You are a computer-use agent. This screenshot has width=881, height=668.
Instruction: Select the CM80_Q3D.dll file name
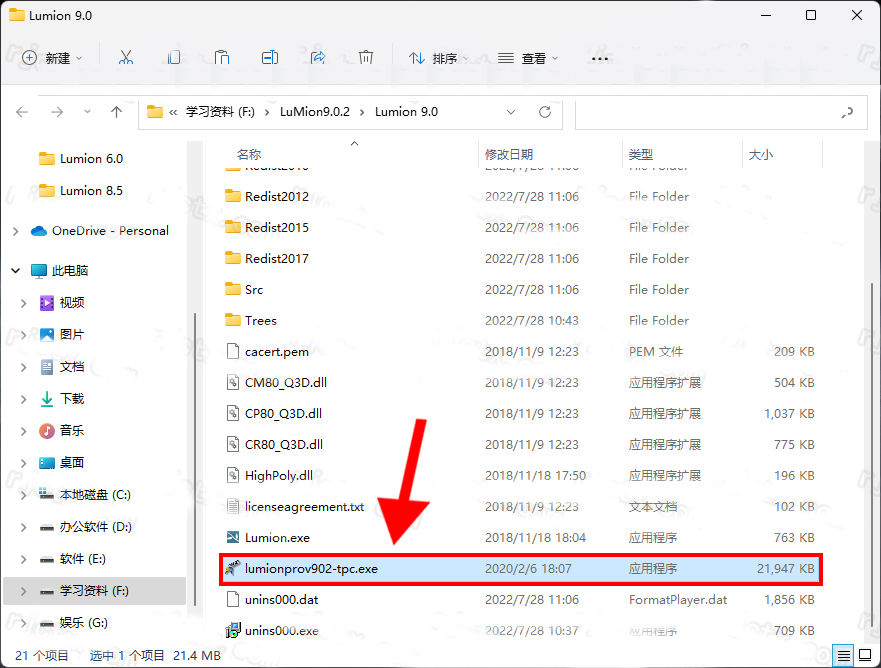point(285,383)
